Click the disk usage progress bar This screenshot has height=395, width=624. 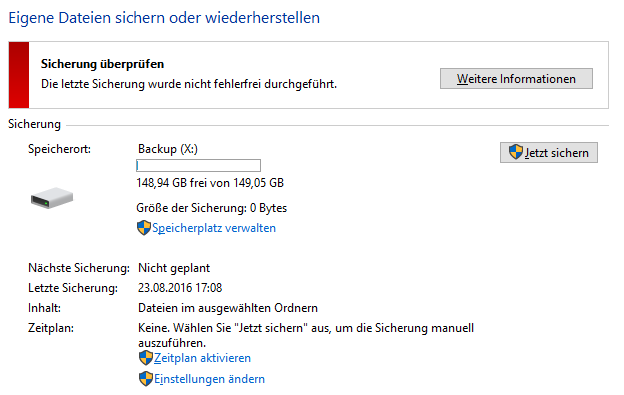point(199,165)
